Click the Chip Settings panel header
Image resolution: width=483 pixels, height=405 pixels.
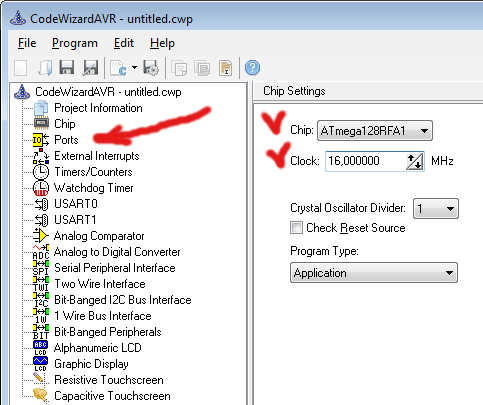tap(368, 91)
